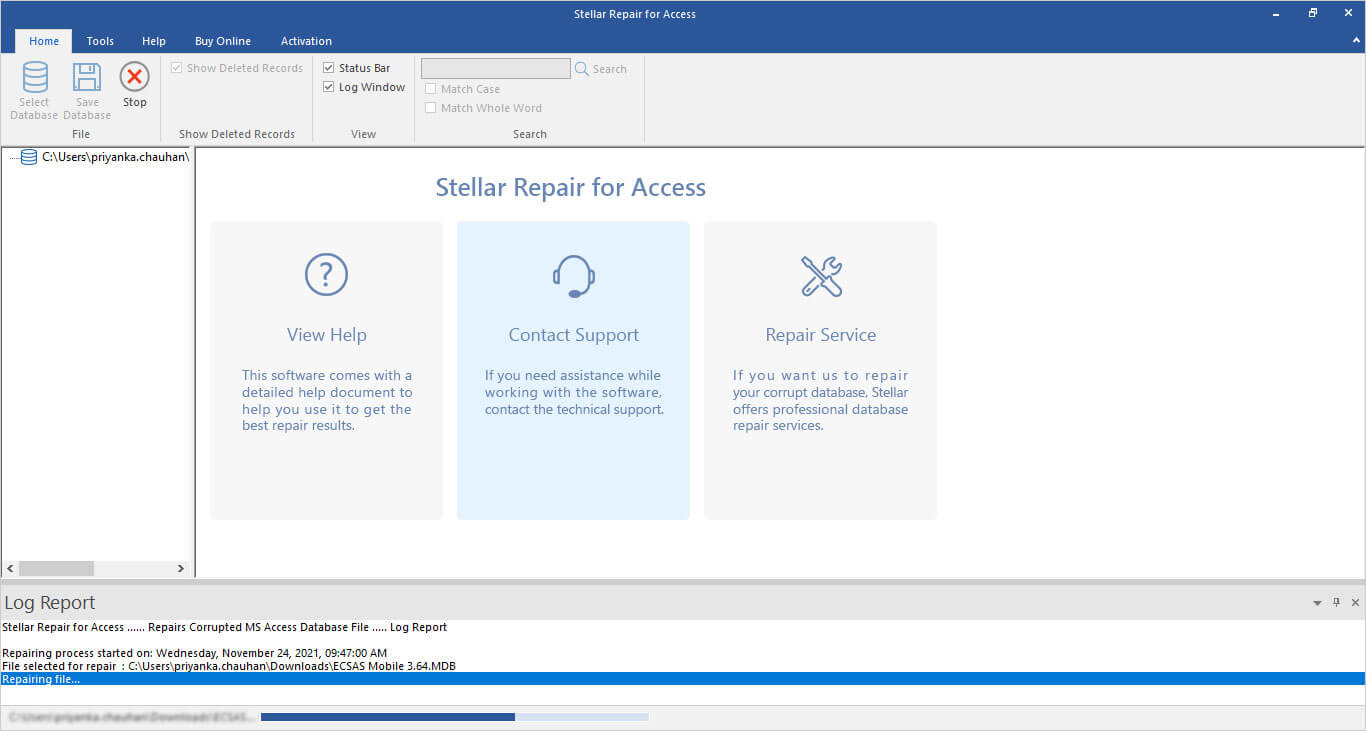Open the Tools menu

coord(99,41)
